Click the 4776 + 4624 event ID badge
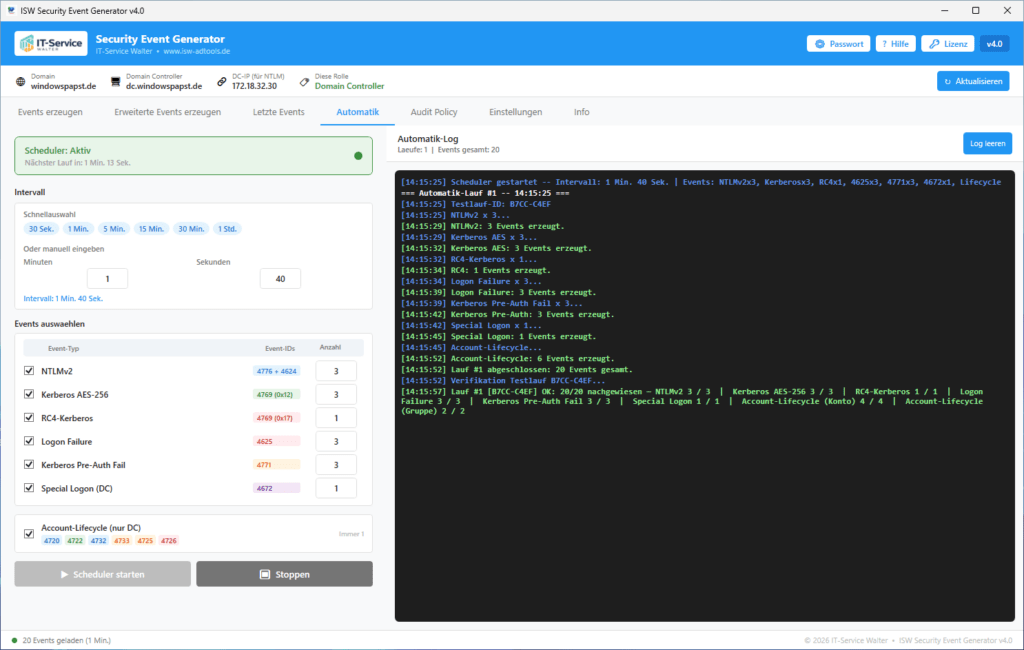This screenshot has width=1024, height=650. coord(276,371)
